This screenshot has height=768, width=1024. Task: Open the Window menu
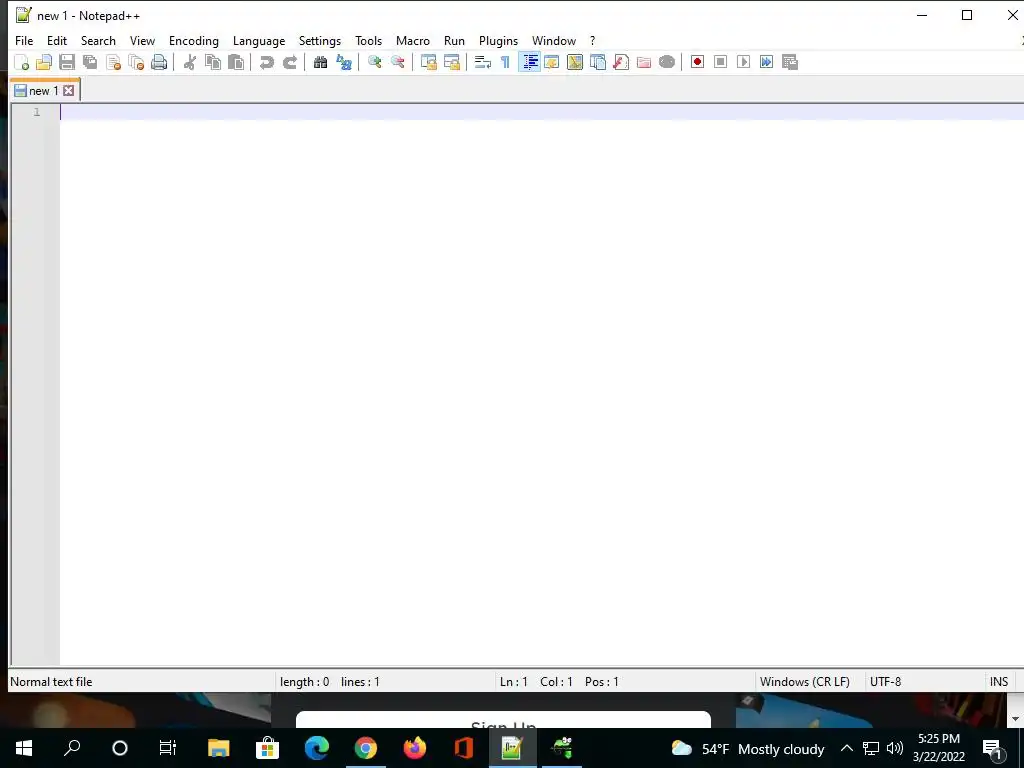(x=554, y=40)
